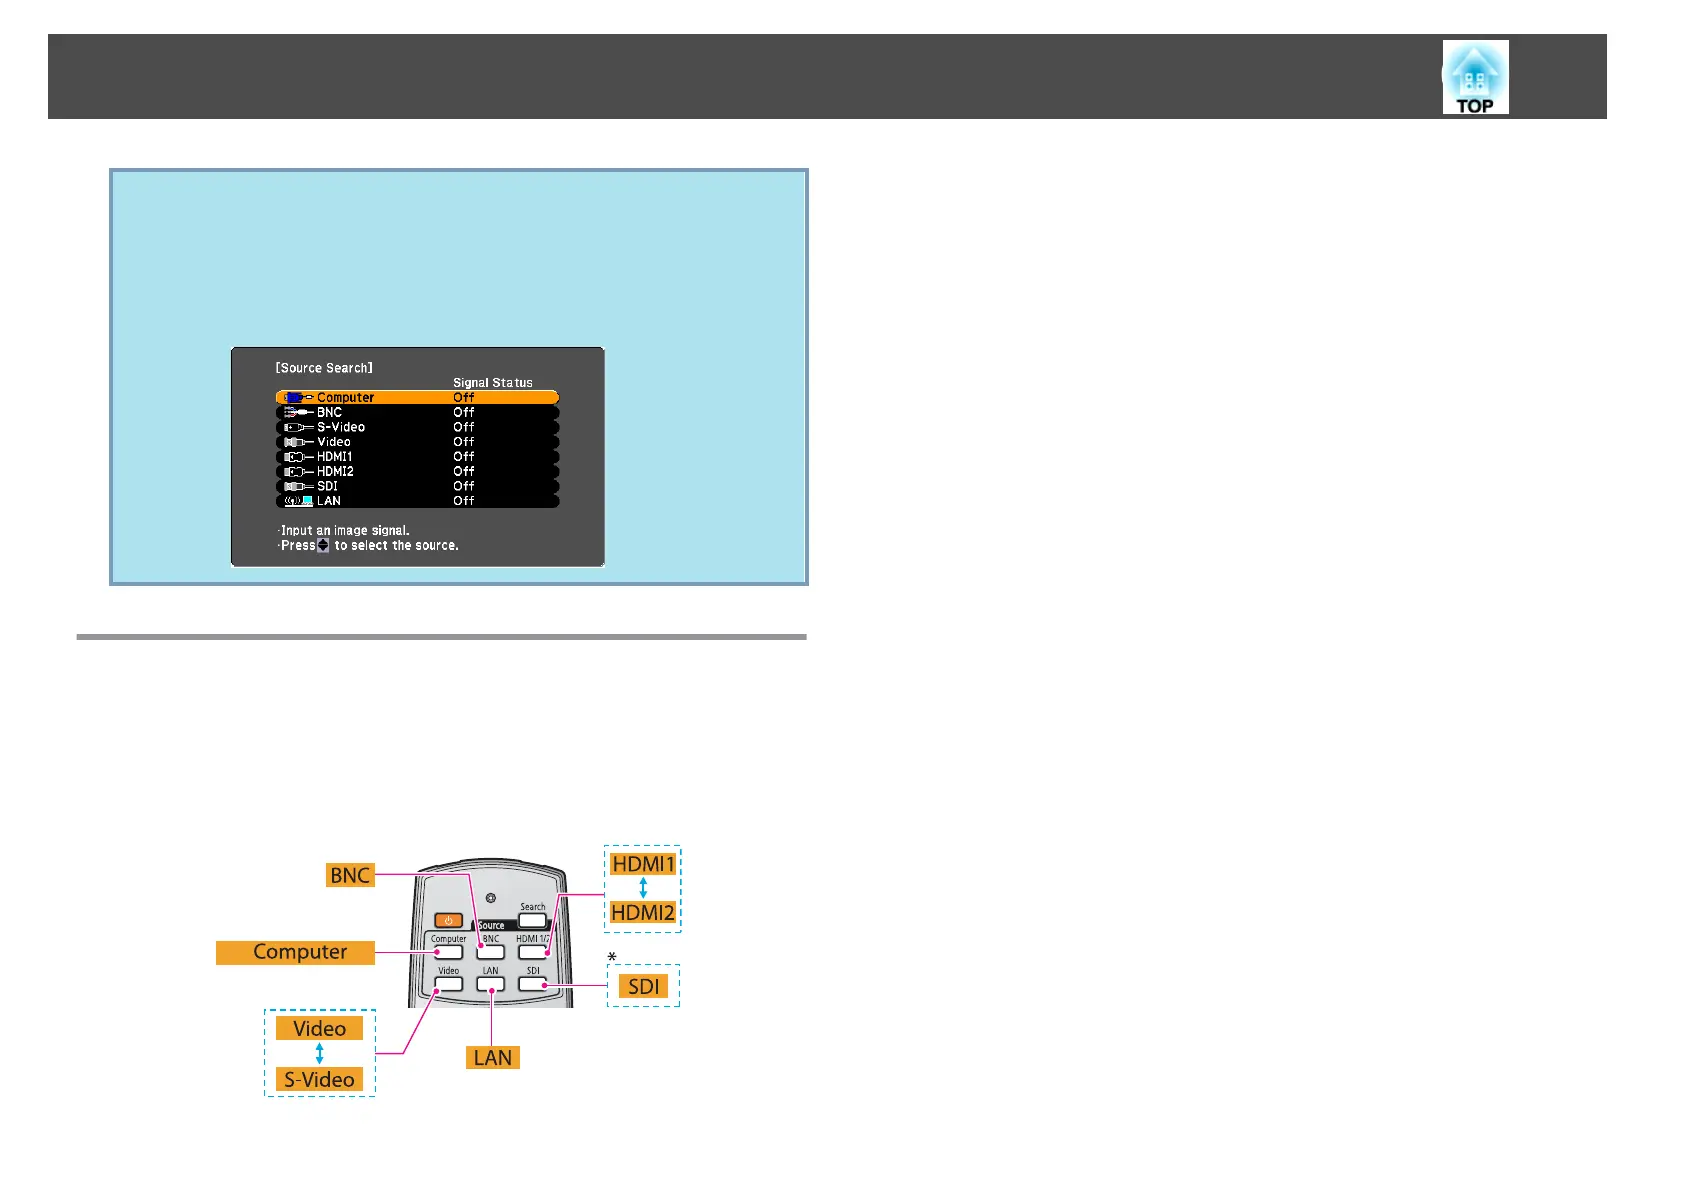Pick HDMI2 in the Source Search list
Image resolution: width=1684 pixels, height=1190 pixels.
[417, 471]
